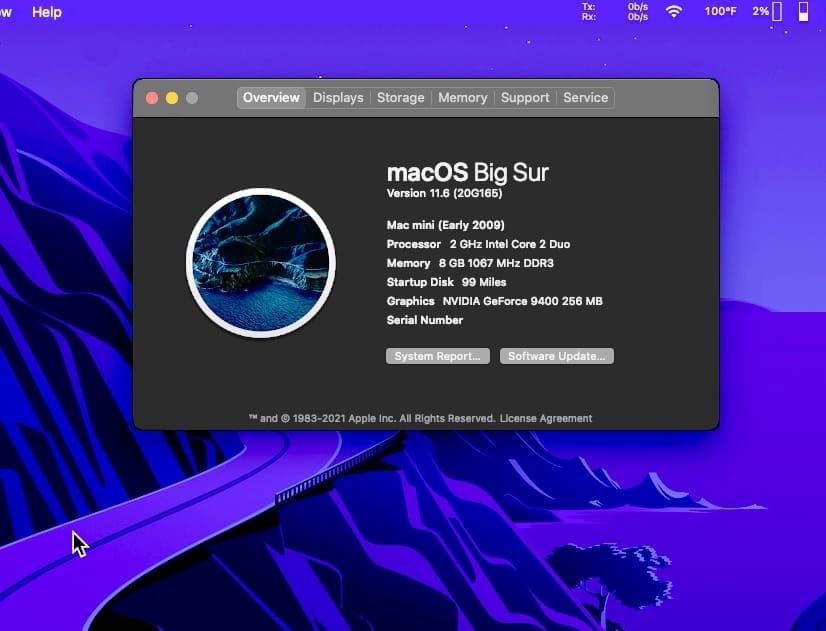The width and height of the screenshot is (826, 631).
Task: Click the Apple copyright 1983-2021 text
Action: pos(372,419)
